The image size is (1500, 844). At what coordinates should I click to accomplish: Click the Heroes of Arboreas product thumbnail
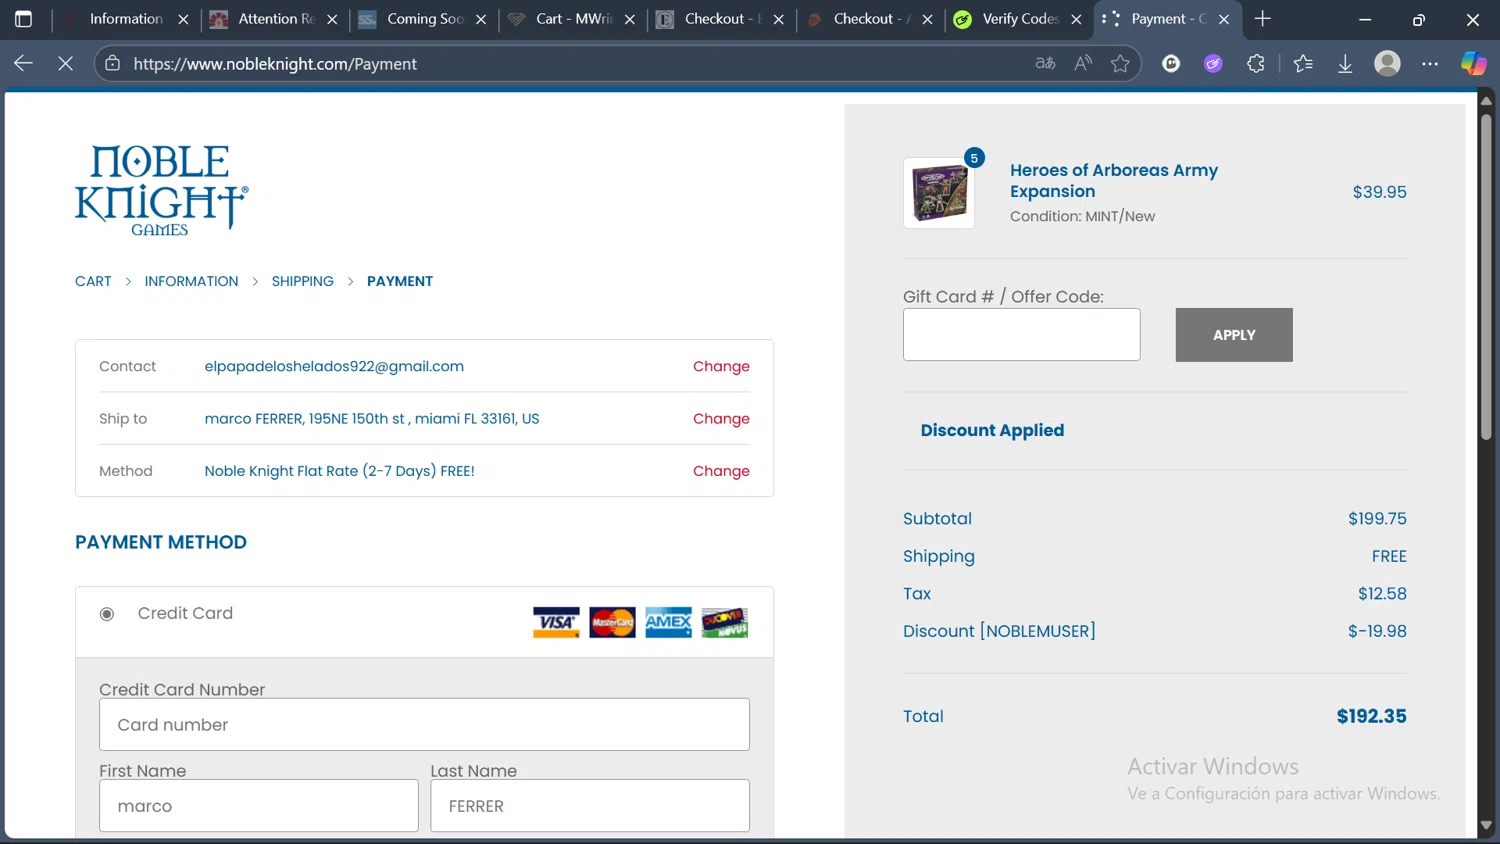[x=939, y=193]
